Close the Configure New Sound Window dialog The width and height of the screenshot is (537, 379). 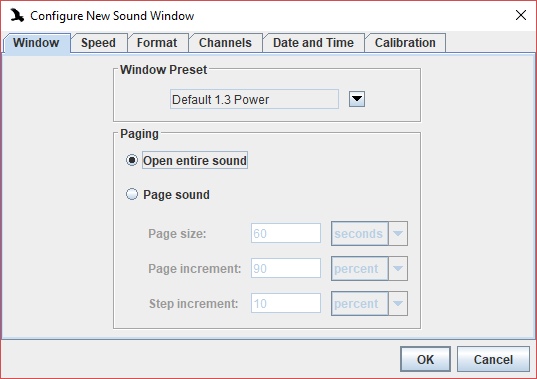[521, 15]
